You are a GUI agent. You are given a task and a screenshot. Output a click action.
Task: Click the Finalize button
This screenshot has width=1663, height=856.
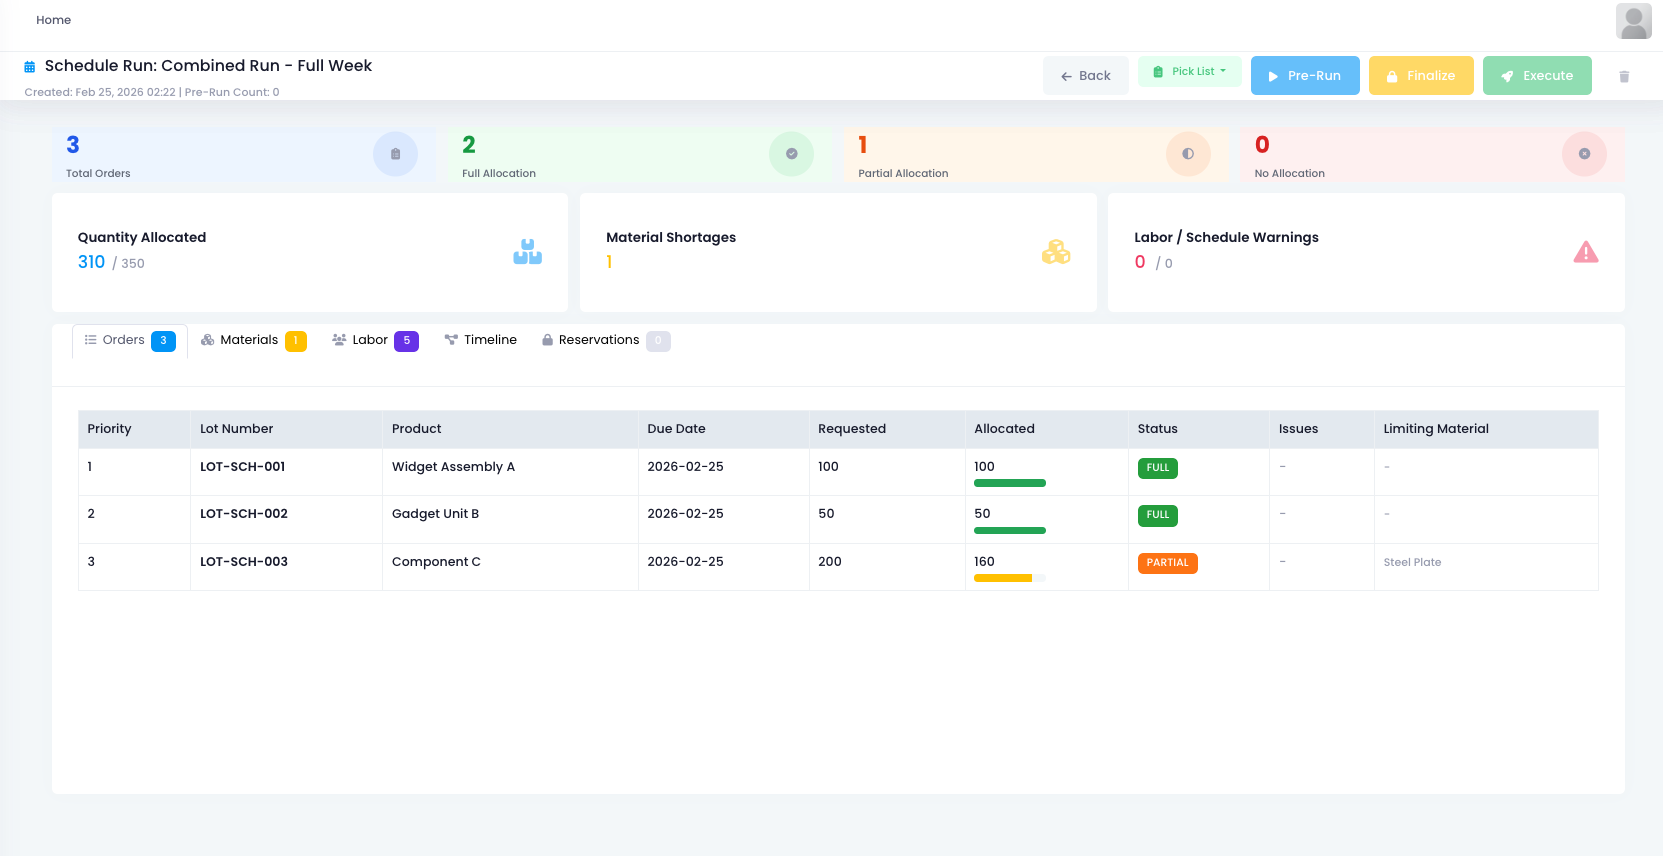pyautogui.click(x=1421, y=76)
